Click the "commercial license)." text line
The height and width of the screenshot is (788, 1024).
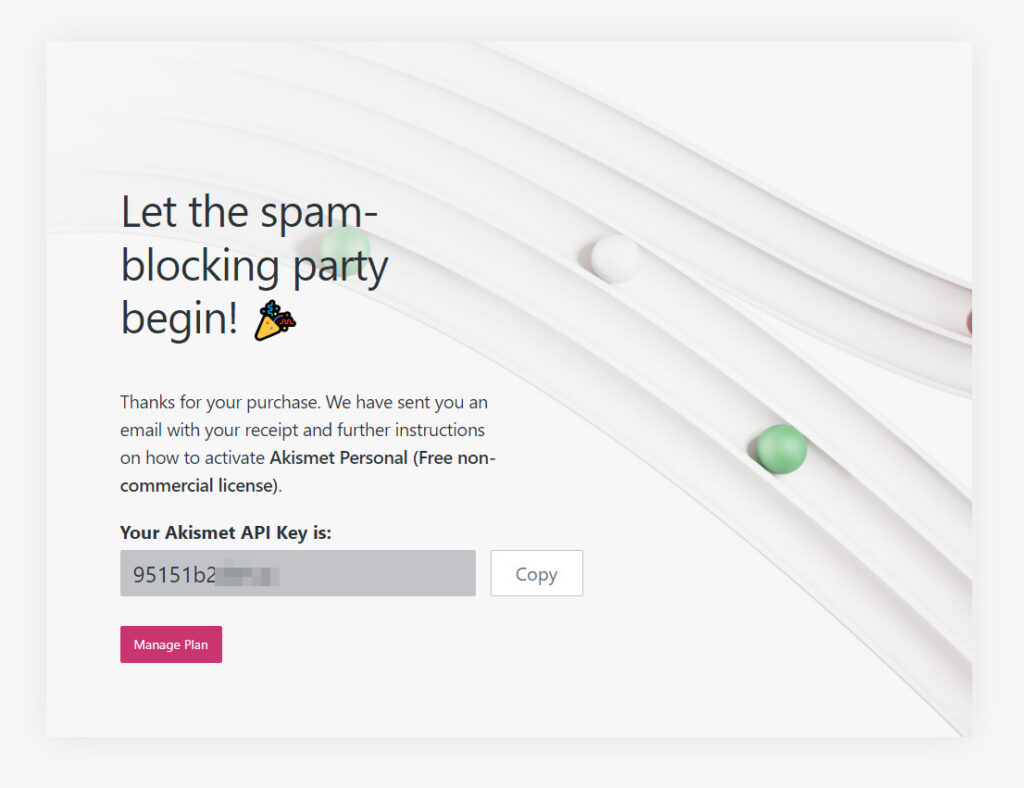[x=201, y=486]
